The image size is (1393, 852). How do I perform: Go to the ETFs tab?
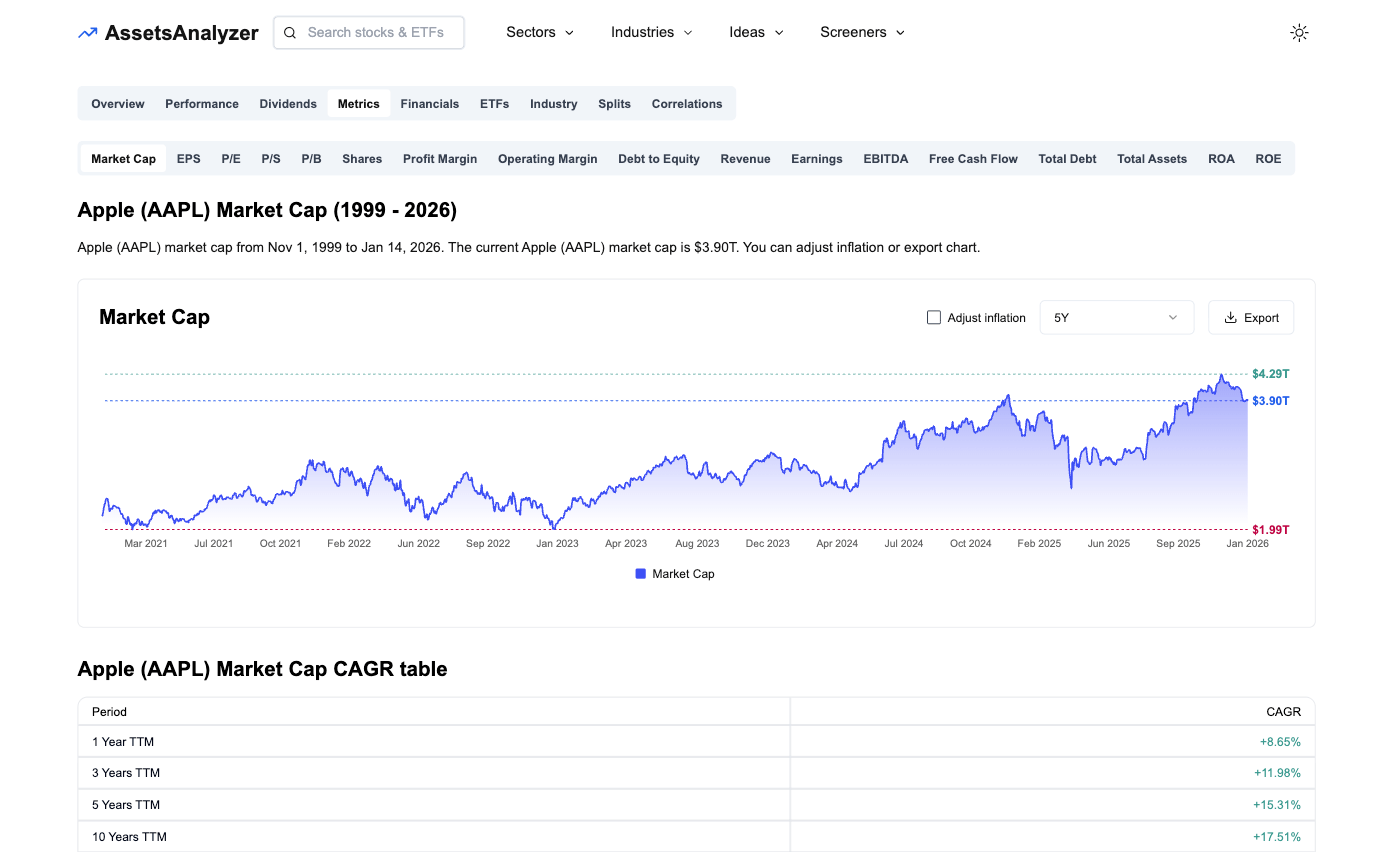coord(494,104)
